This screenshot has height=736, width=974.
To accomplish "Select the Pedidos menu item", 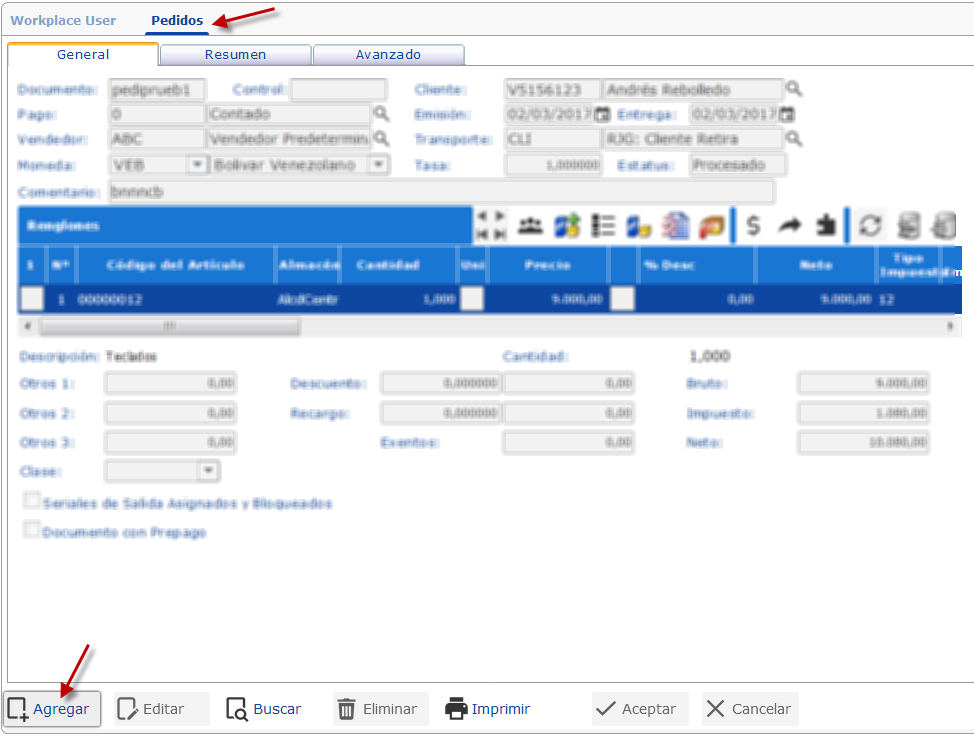I will (176, 19).
